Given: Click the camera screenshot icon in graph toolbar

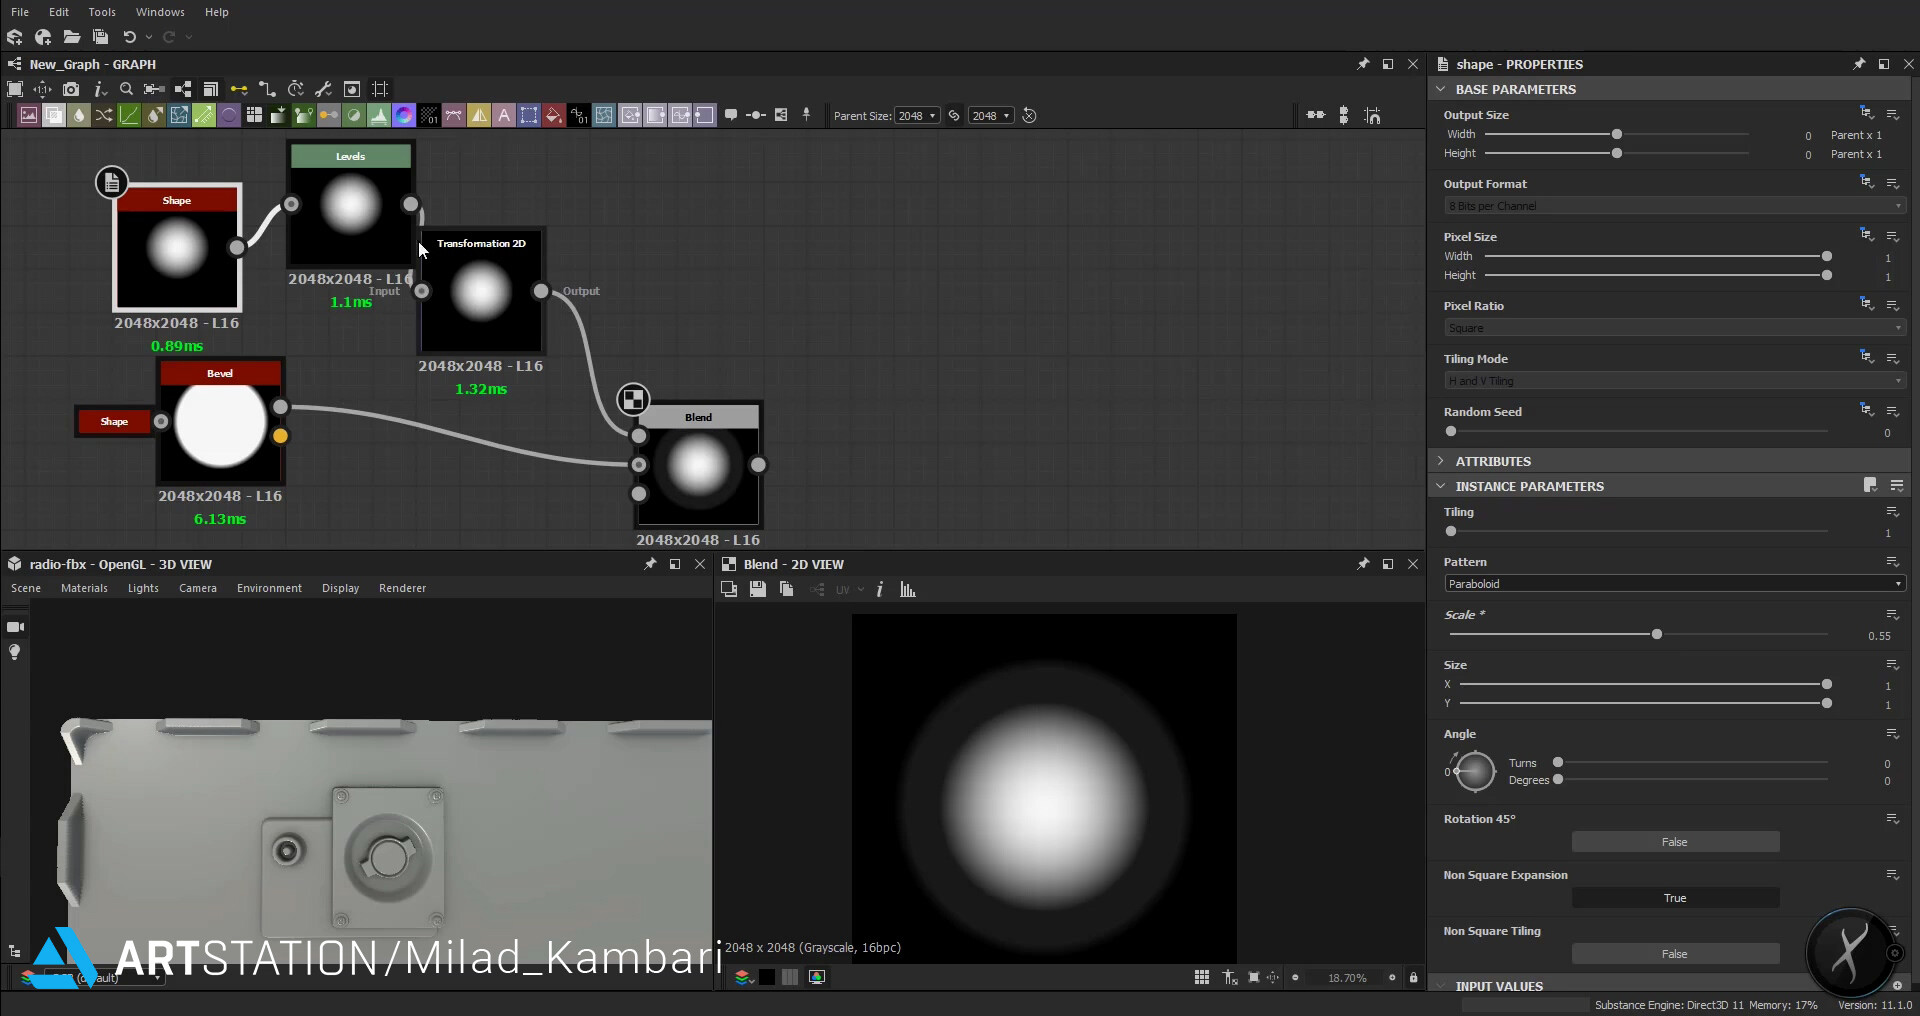Looking at the screenshot, I should tap(70, 89).
